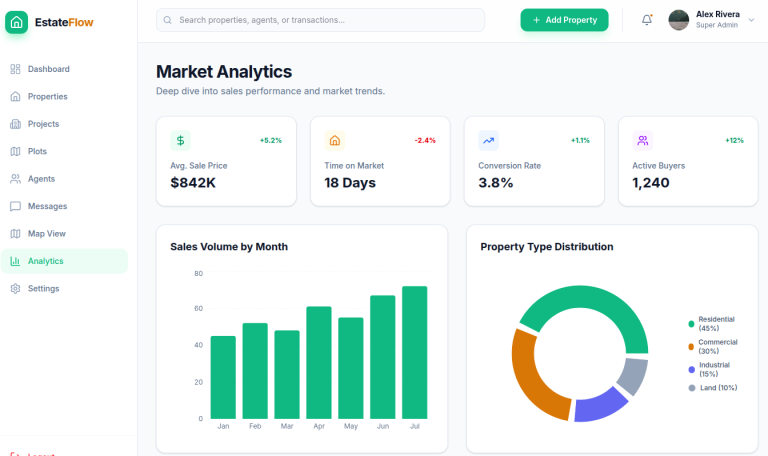Select Projects in the sidebar menu

tap(43, 124)
